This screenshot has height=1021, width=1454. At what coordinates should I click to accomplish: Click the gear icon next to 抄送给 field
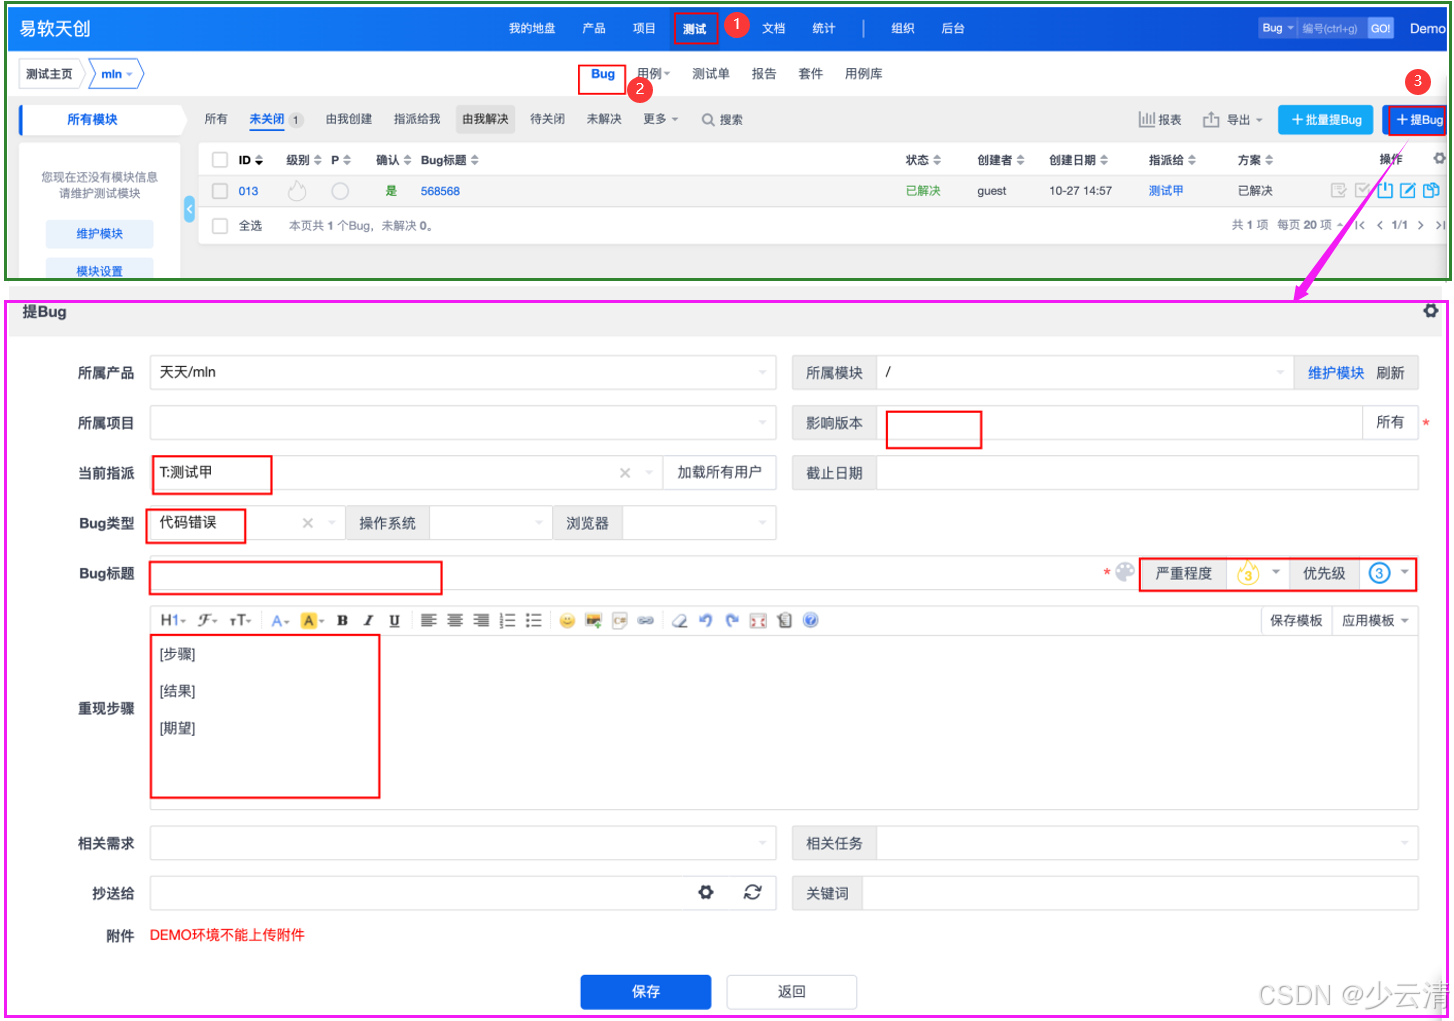click(706, 892)
